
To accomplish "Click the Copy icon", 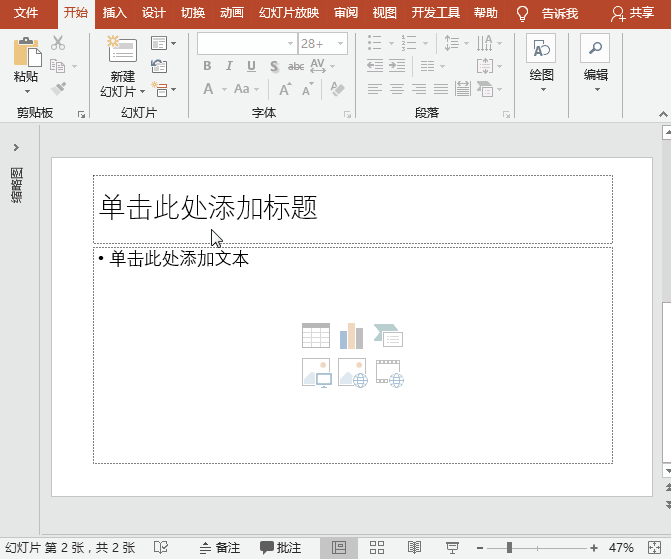I will (57, 66).
